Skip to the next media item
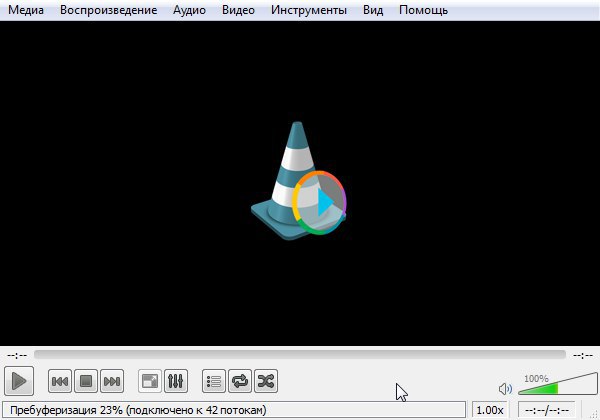Viewport: 600px width, 420px height. pyautogui.click(x=112, y=381)
